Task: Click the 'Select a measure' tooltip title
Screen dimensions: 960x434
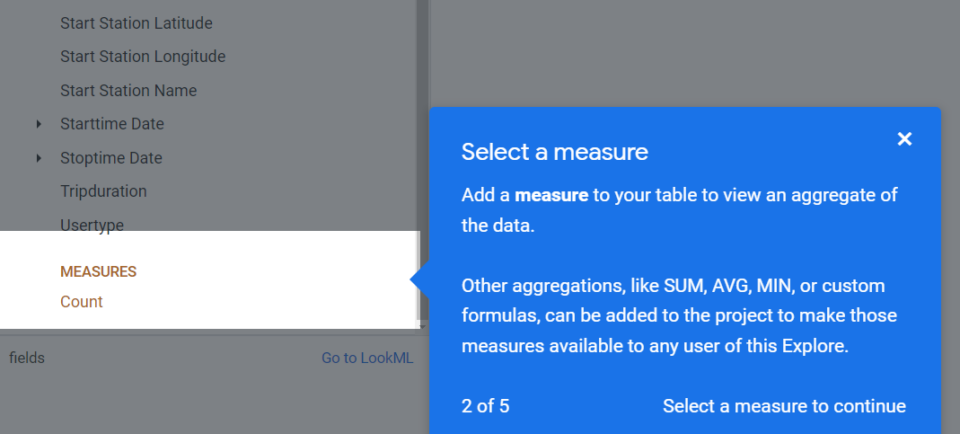Action: tap(554, 152)
